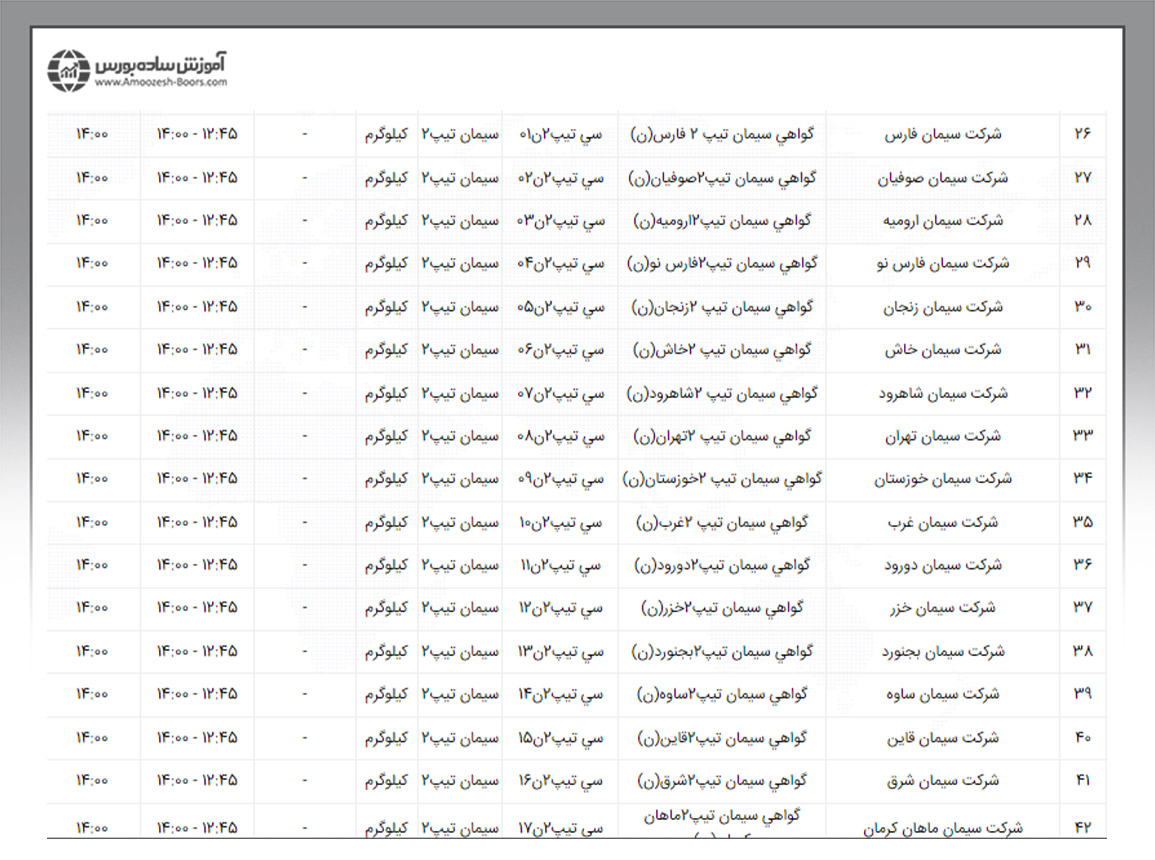The image size is (1155, 860).
Task: Select company شرکت سیمان غرب
Action: [x=943, y=522]
